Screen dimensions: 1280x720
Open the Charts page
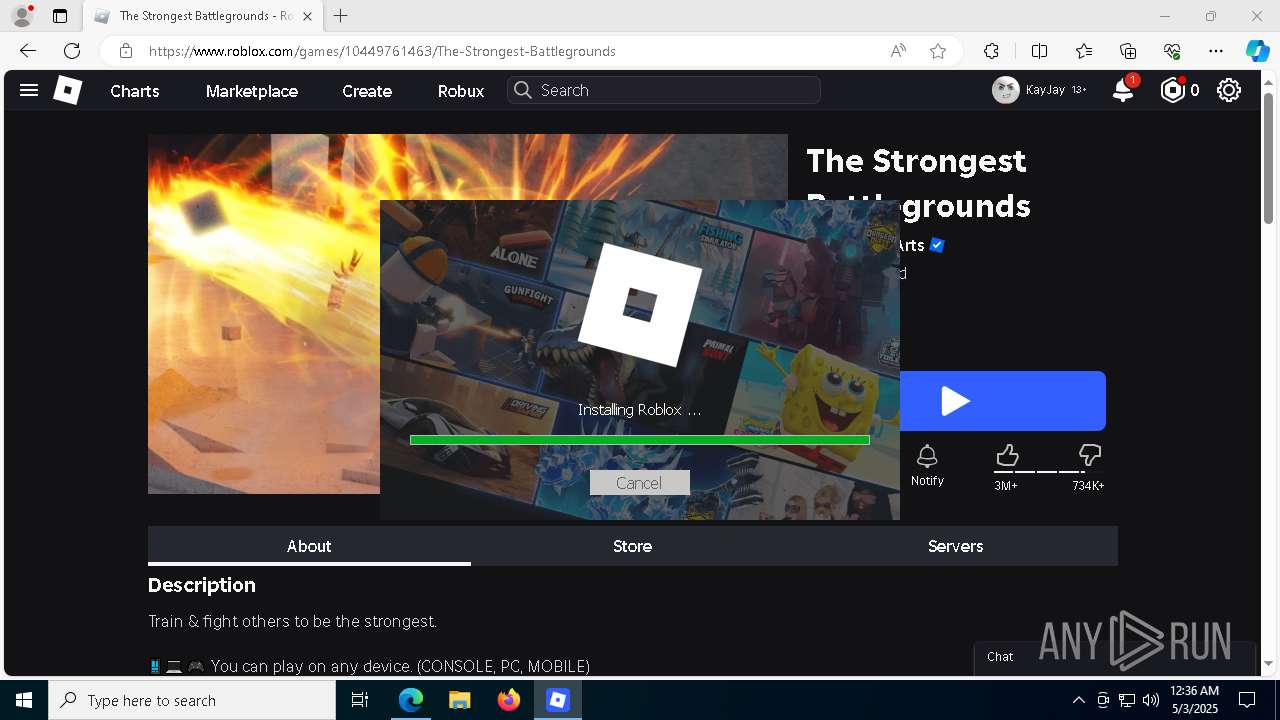click(135, 91)
